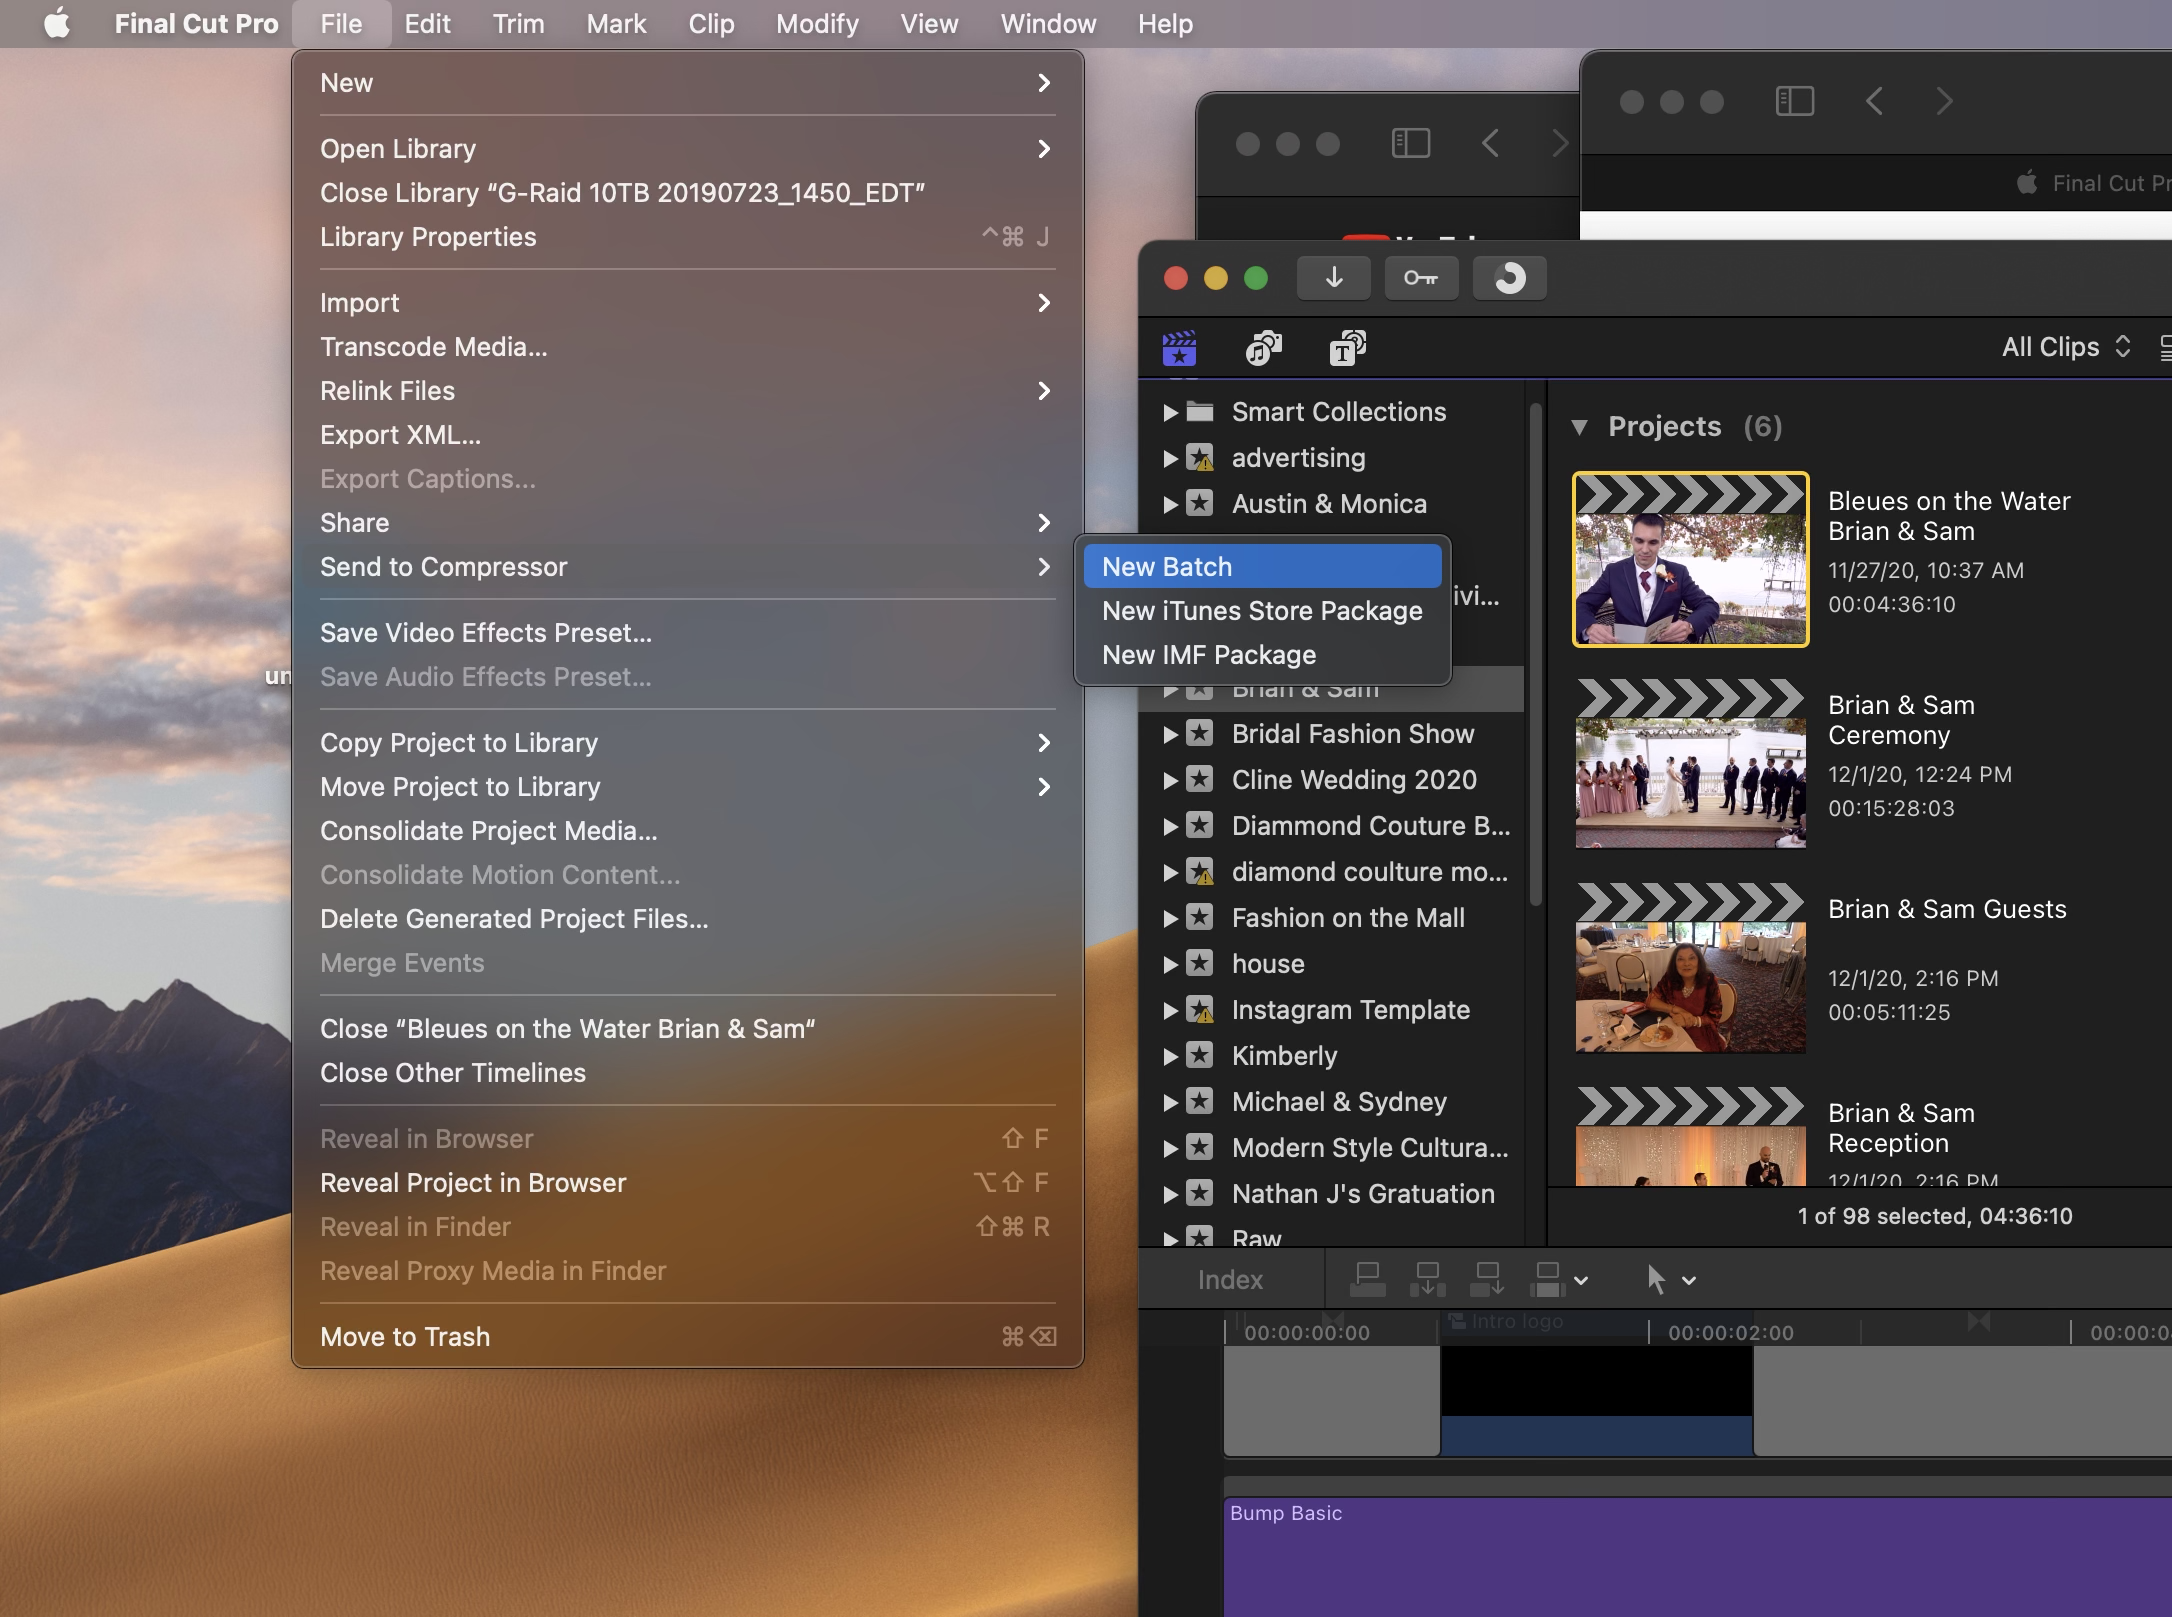The image size is (2172, 1617).
Task: Open the Apple menu
Action: click(57, 23)
